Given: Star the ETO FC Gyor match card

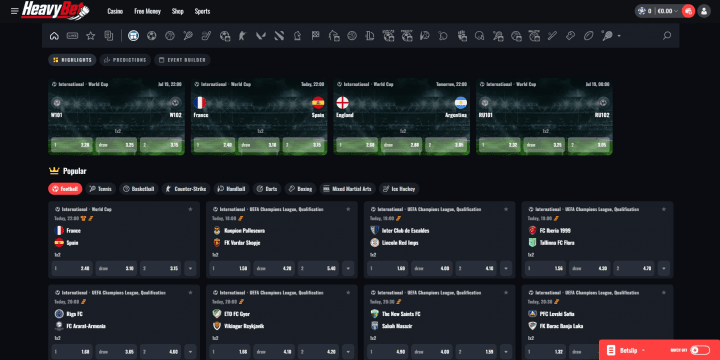Looking at the screenshot, I should [x=348, y=292].
